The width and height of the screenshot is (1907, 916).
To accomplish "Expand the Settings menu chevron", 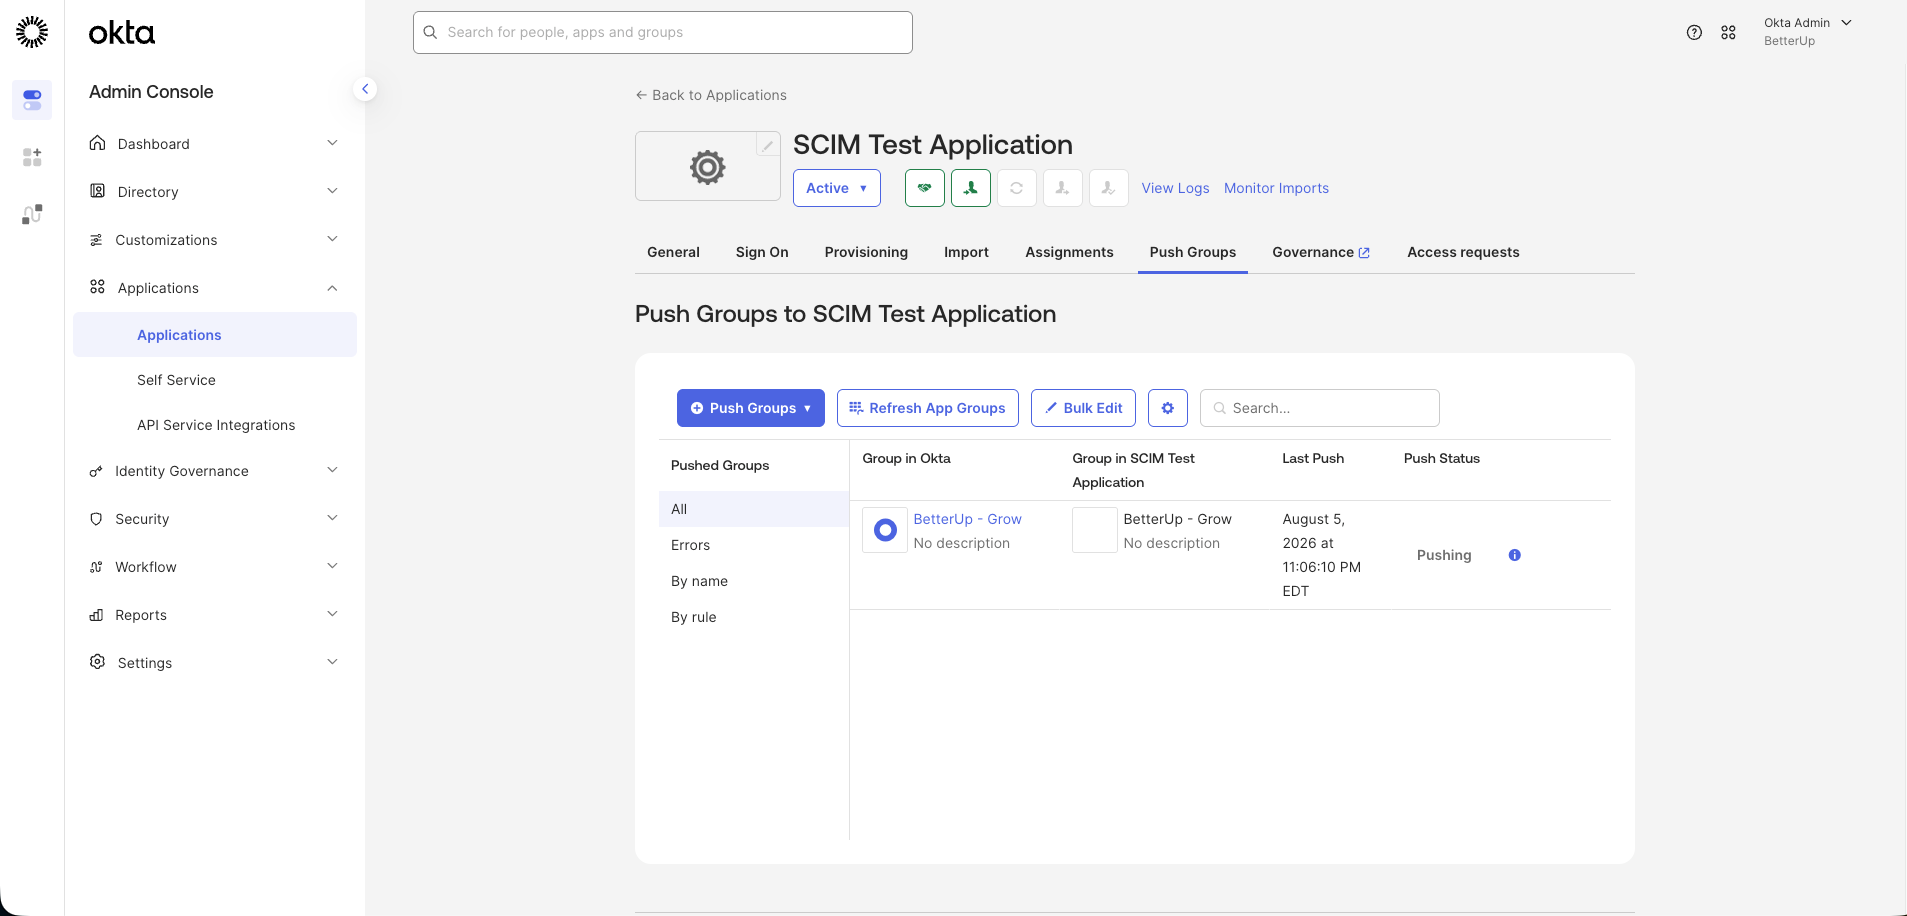I will tap(333, 662).
